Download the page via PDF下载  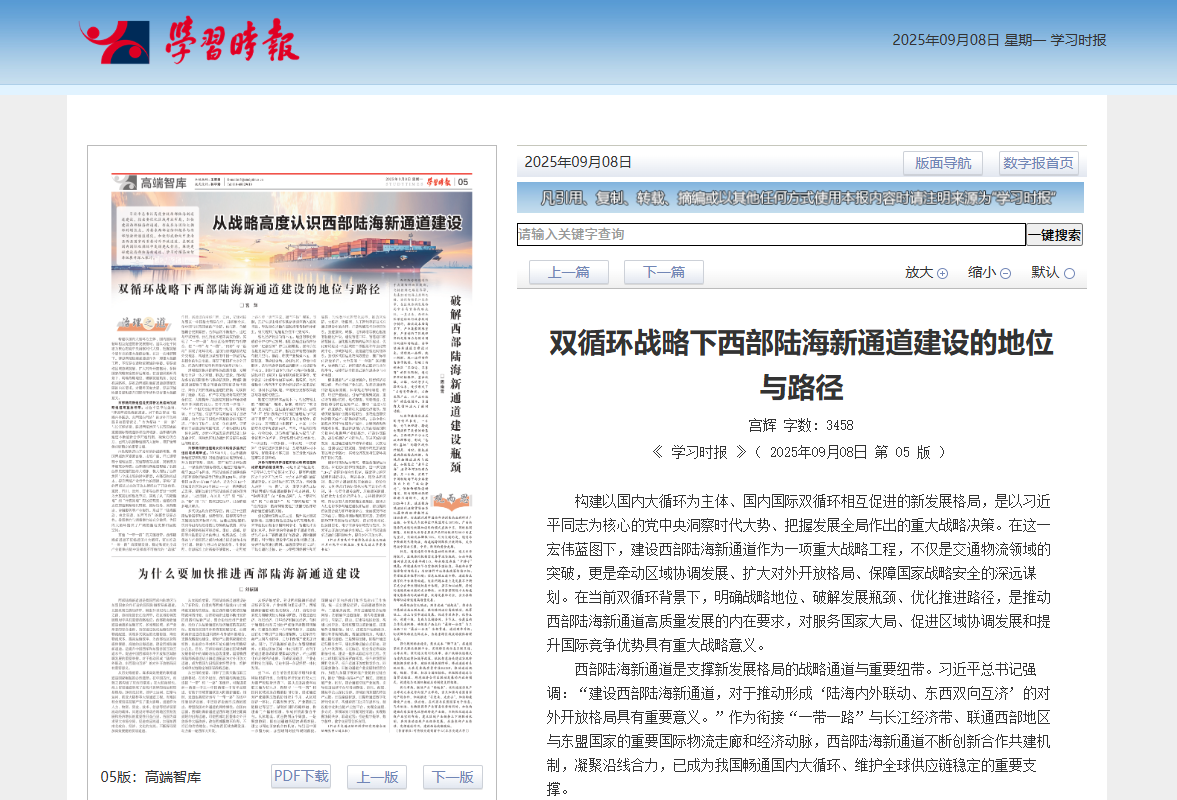[x=301, y=776]
